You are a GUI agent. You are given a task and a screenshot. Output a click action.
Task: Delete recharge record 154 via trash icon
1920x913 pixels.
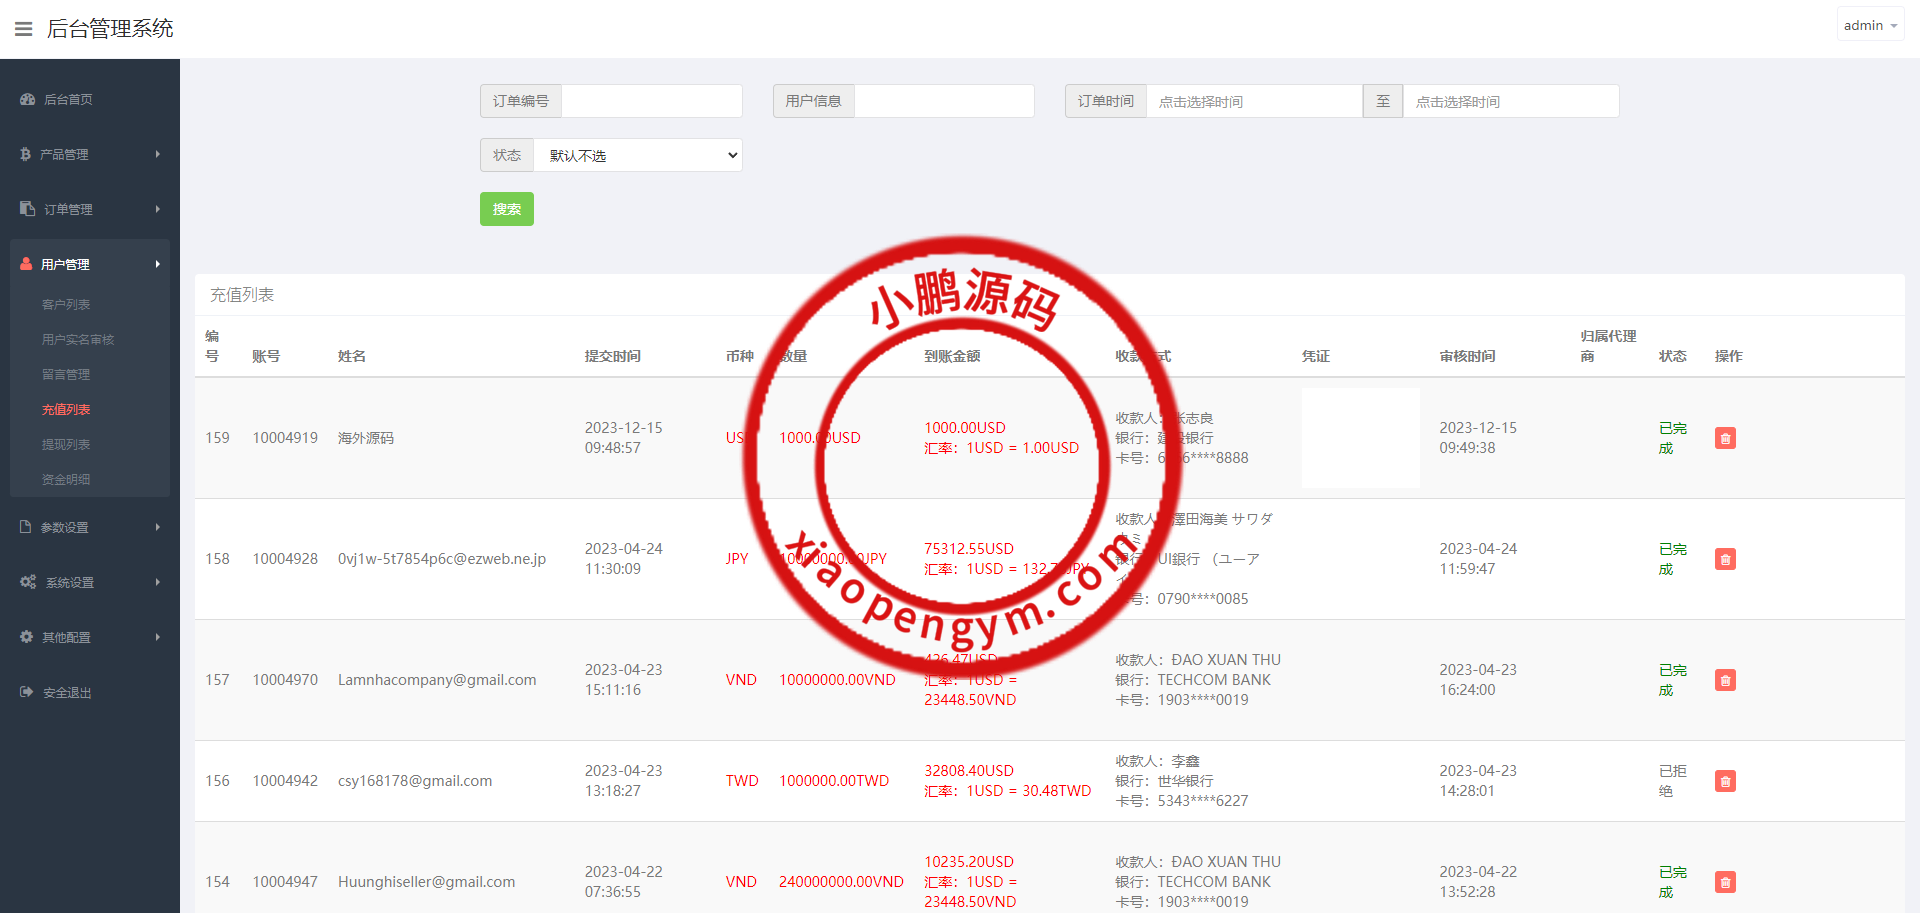[x=1725, y=882]
